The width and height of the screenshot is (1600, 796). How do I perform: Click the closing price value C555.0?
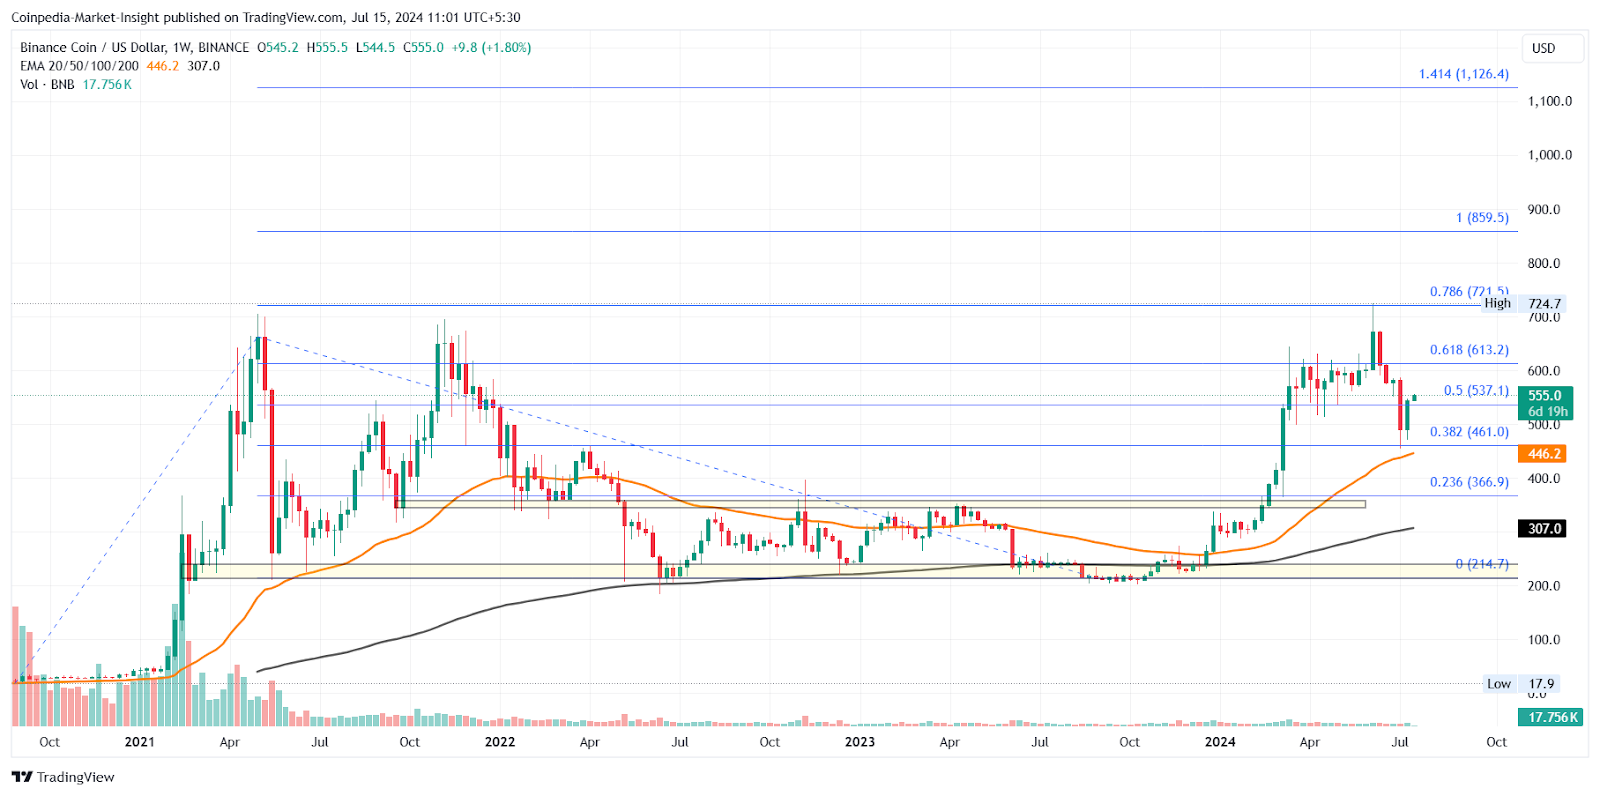pos(424,47)
